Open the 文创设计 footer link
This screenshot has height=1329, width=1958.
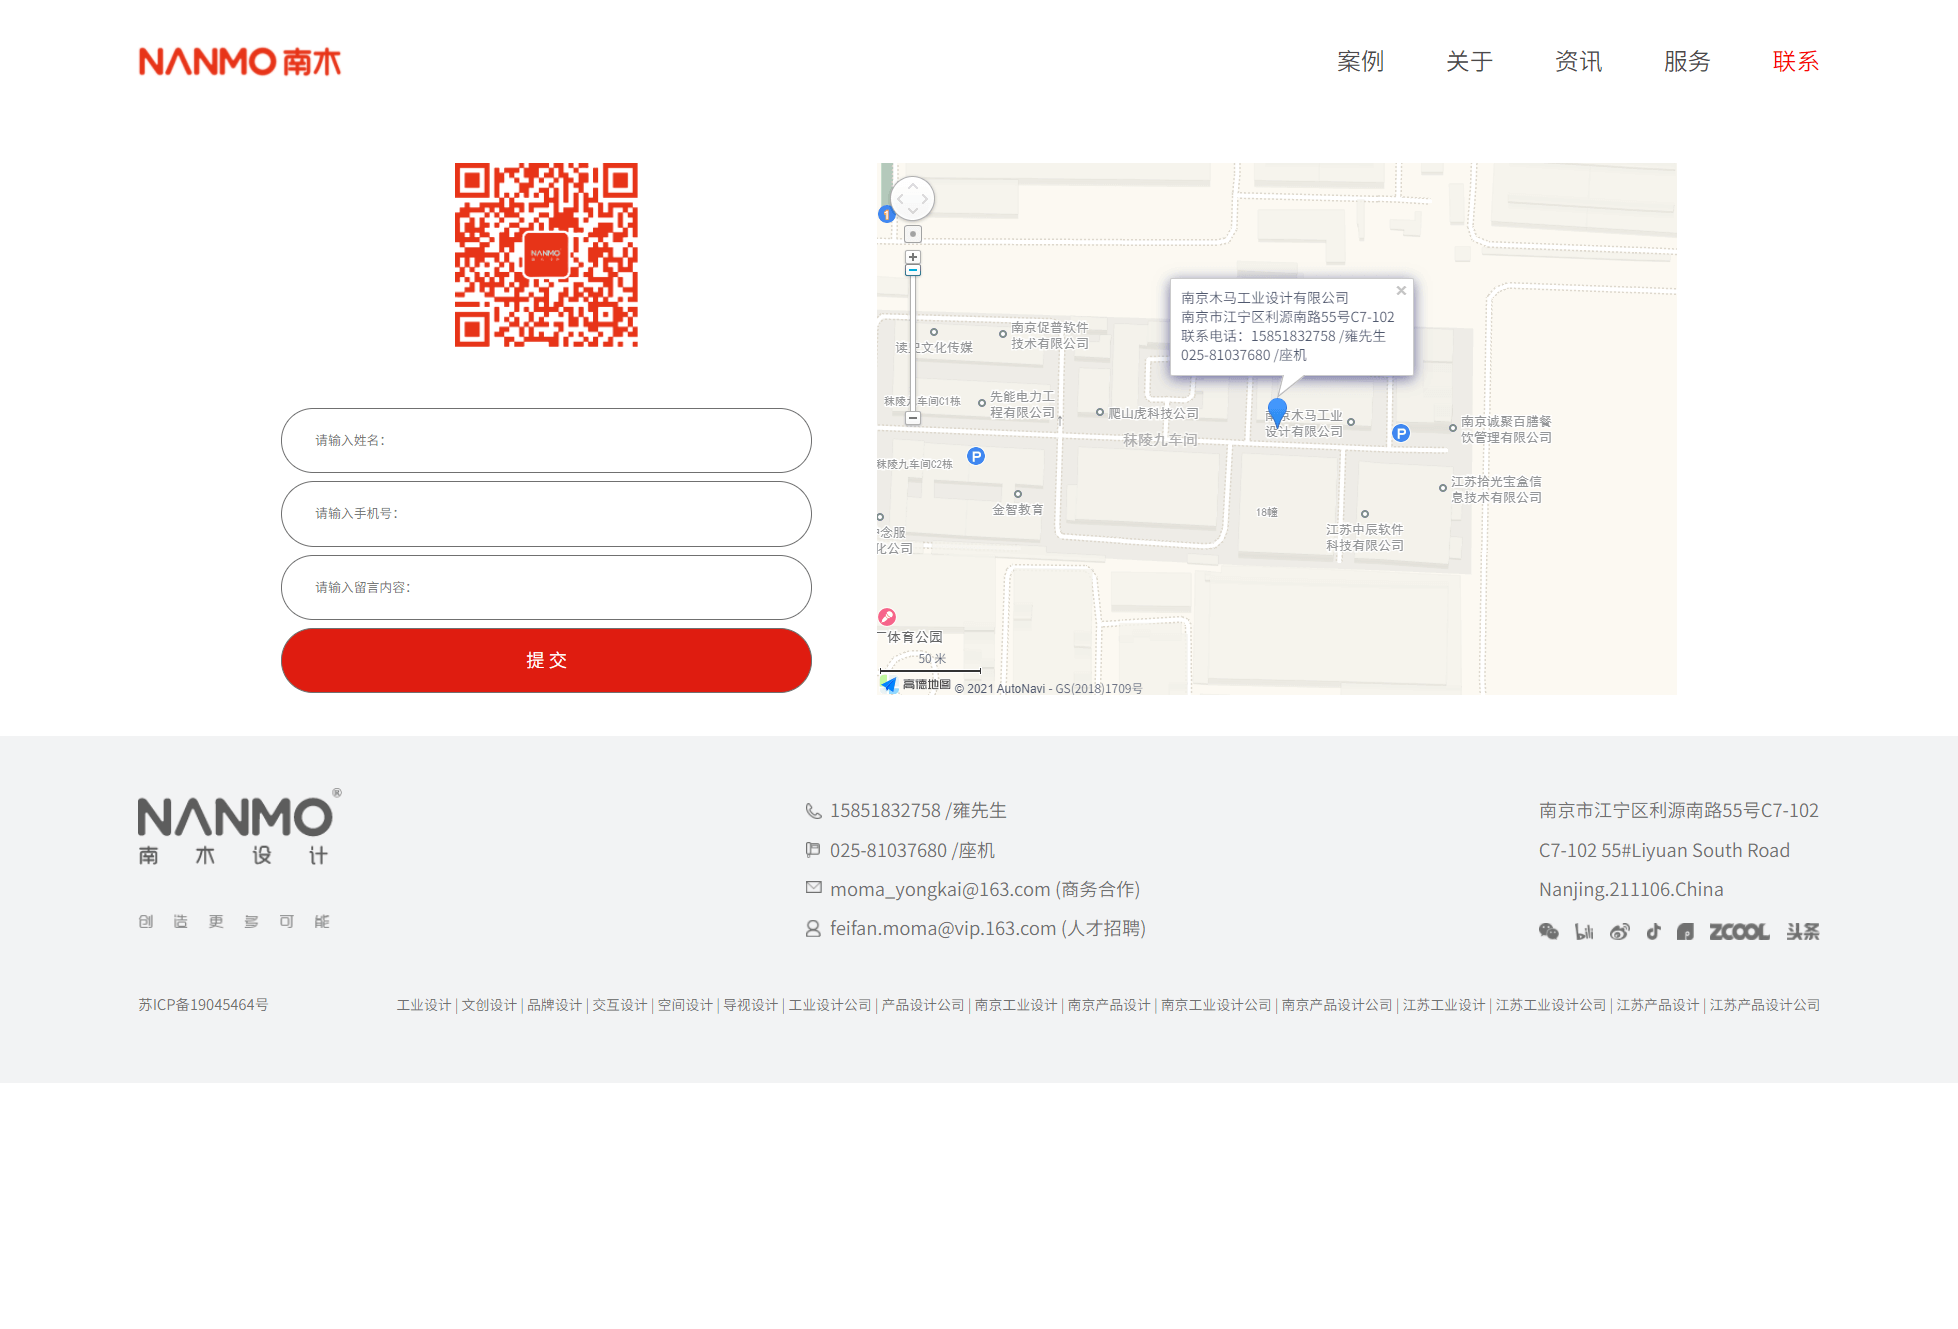pyautogui.click(x=489, y=1005)
